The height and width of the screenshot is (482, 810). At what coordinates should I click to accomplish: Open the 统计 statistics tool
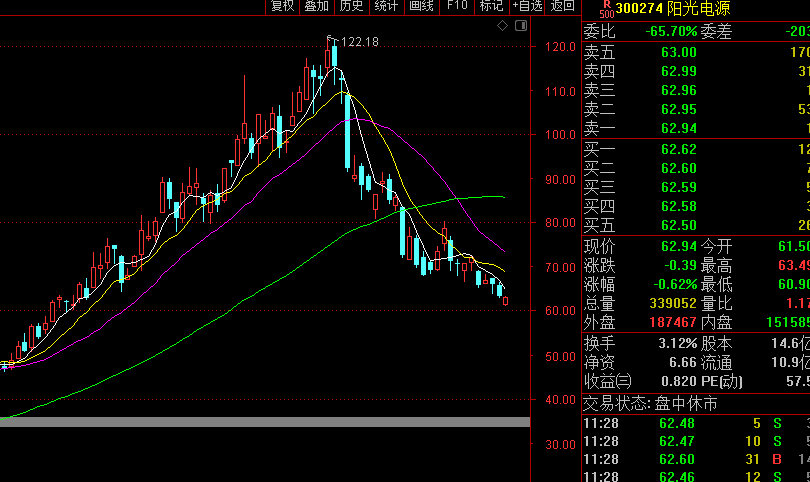pos(386,6)
